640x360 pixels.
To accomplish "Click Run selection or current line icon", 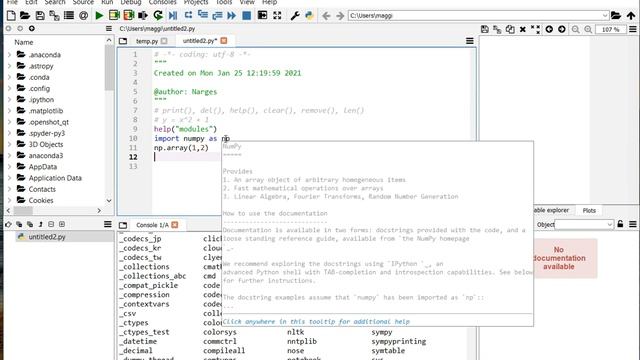I will [x=143, y=16].
